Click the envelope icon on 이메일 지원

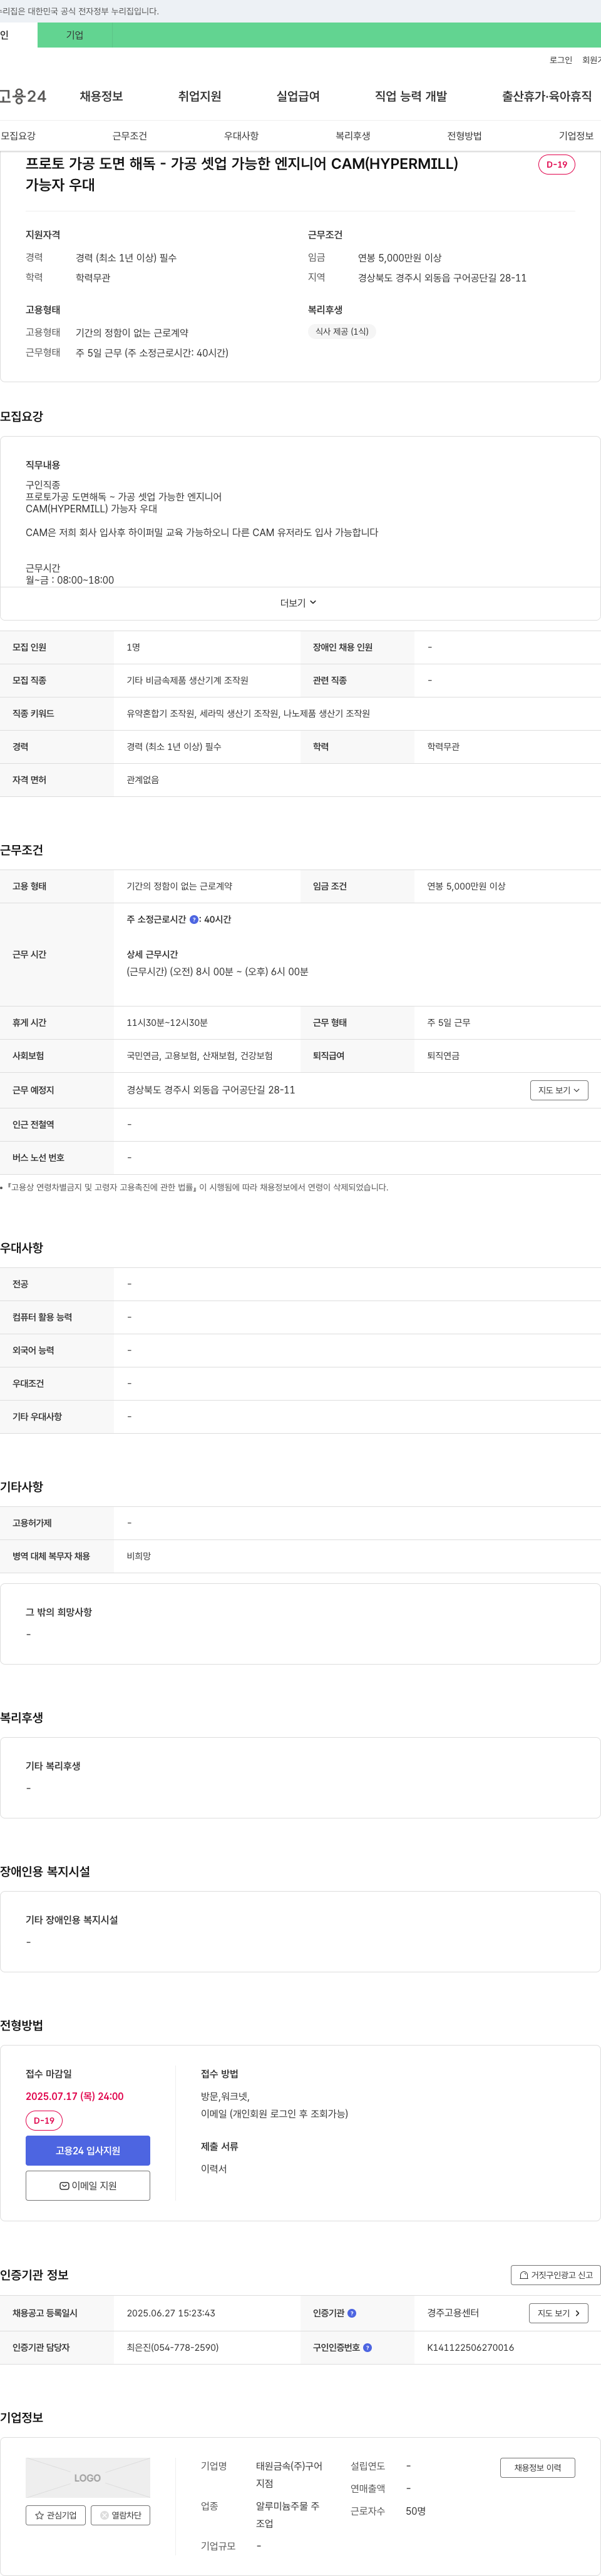coord(64,2186)
